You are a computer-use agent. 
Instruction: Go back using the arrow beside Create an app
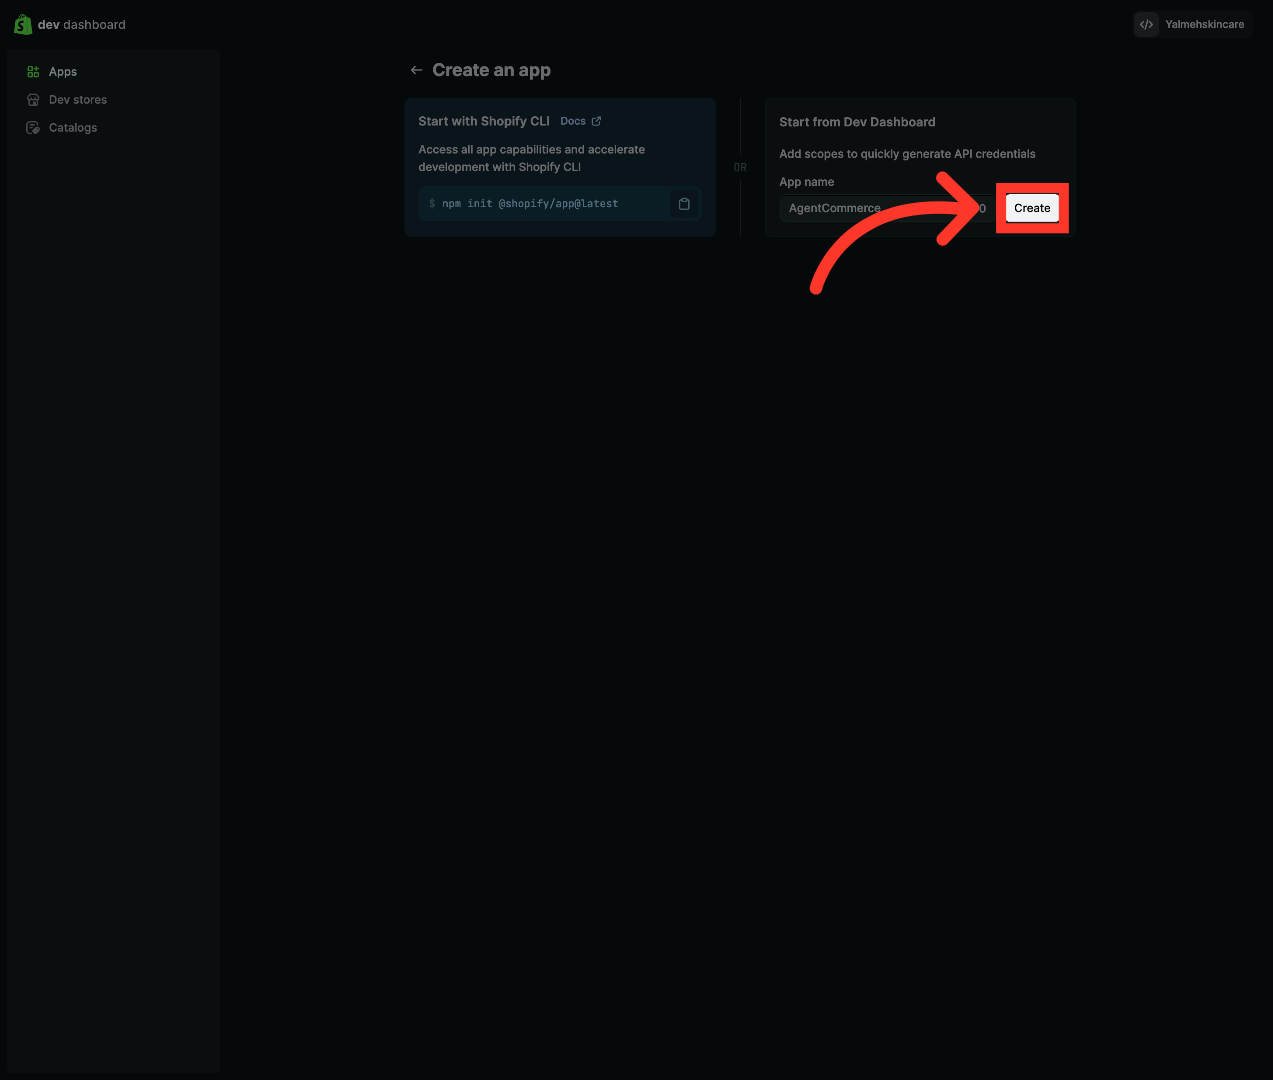click(x=416, y=70)
